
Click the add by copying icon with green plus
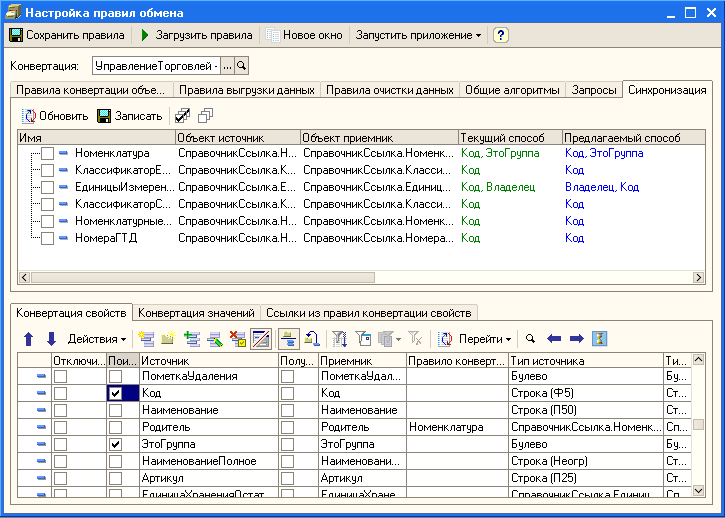191,339
